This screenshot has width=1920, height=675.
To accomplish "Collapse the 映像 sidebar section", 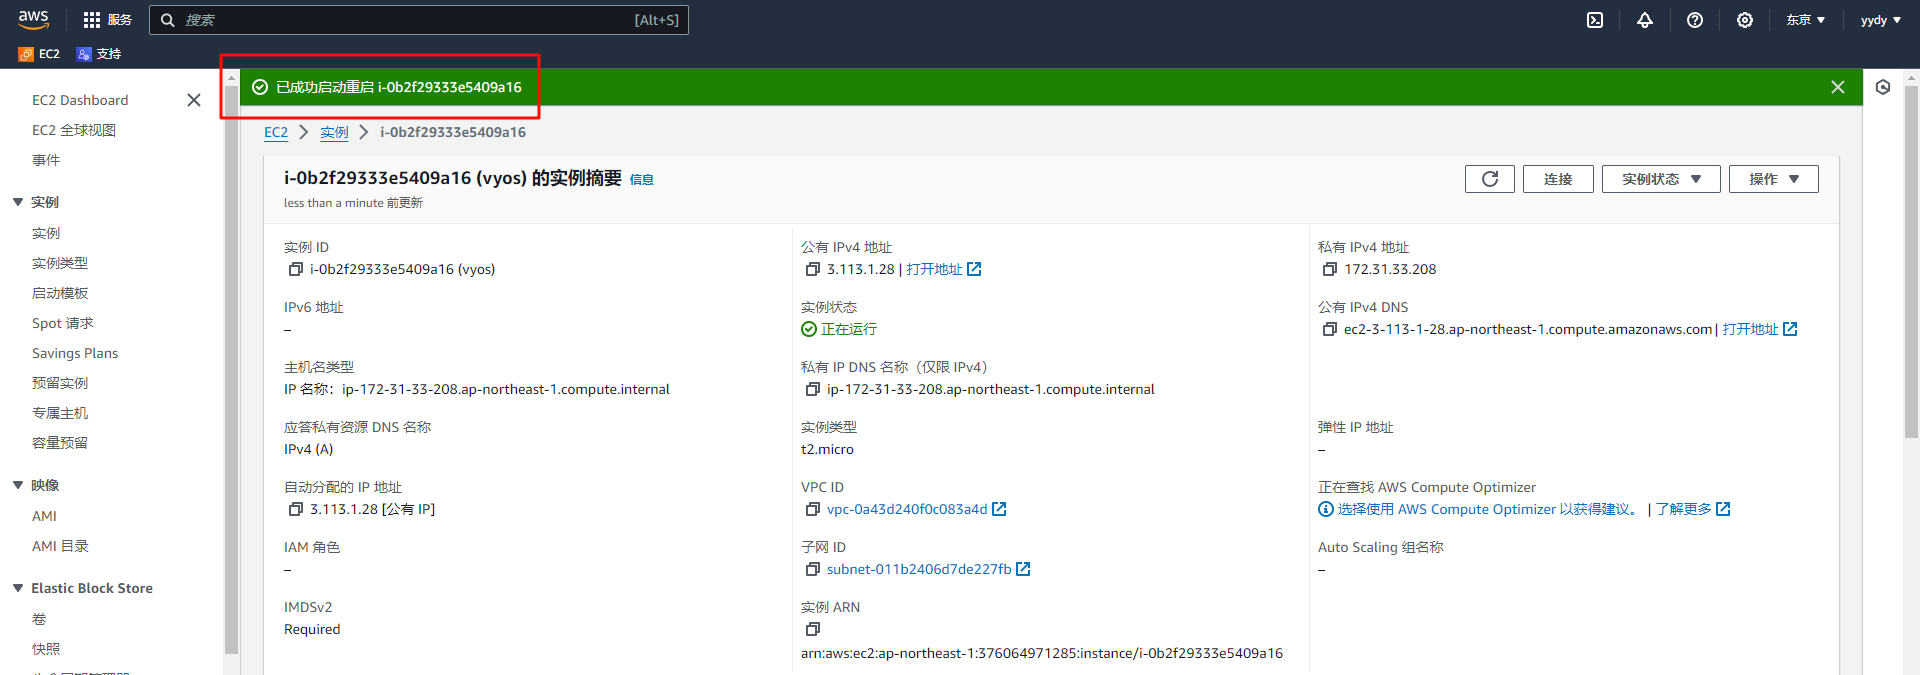I will (x=18, y=485).
